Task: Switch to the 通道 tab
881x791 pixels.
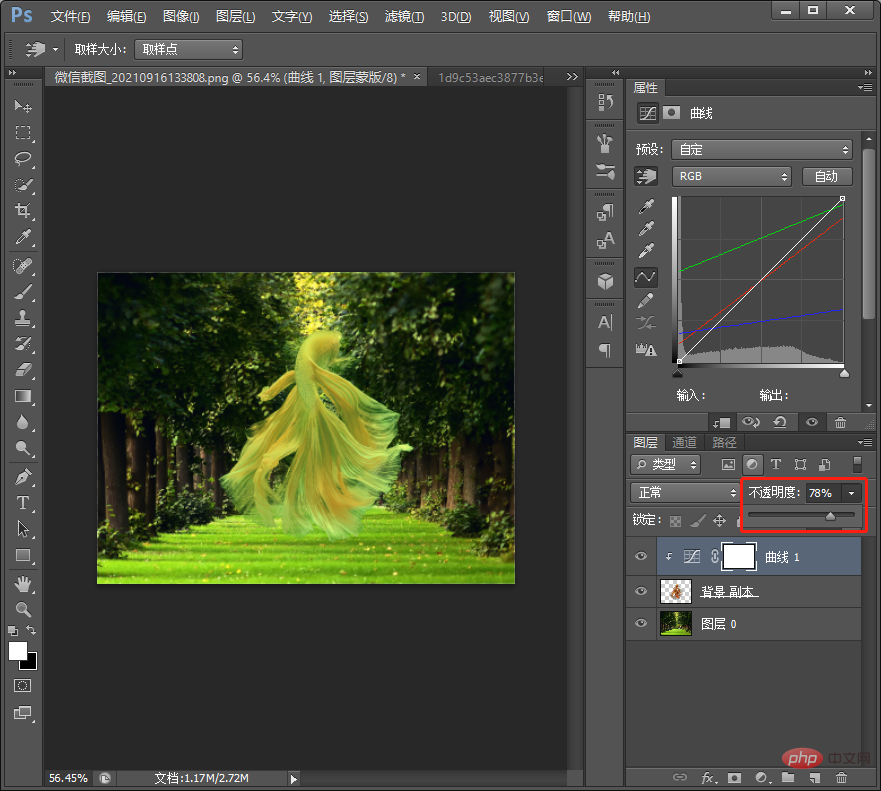Action: [684, 443]
